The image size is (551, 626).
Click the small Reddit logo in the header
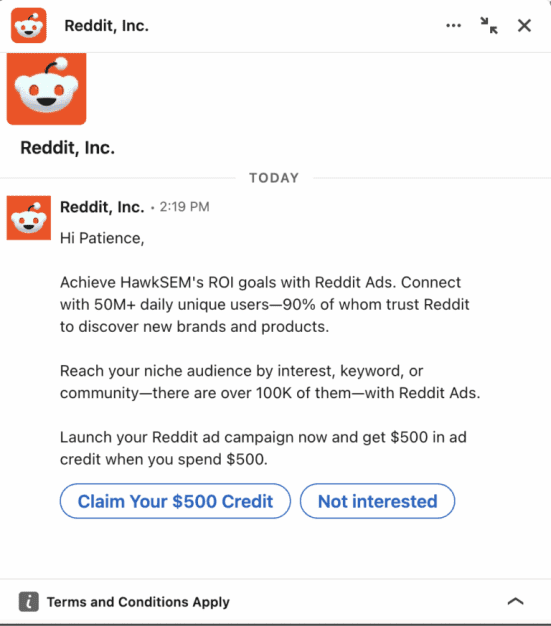click(29, 25)
